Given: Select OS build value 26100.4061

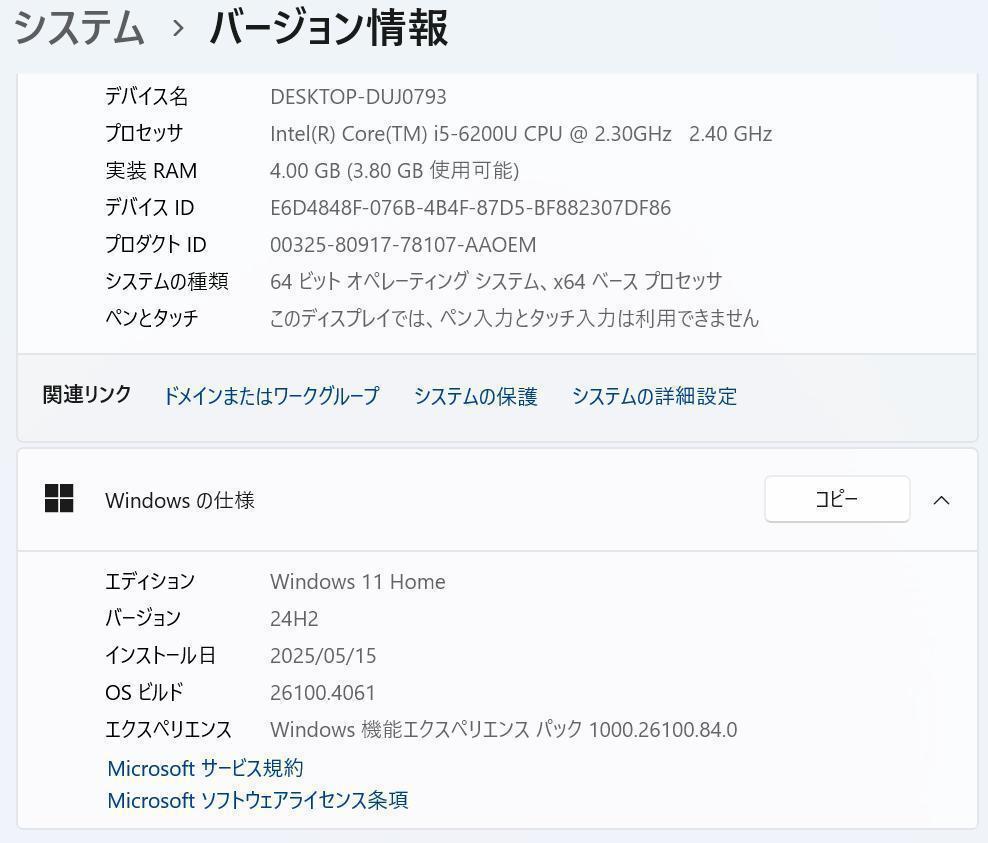Looking at the screenshot, I should pyautogui.click(x=323, y=693).
